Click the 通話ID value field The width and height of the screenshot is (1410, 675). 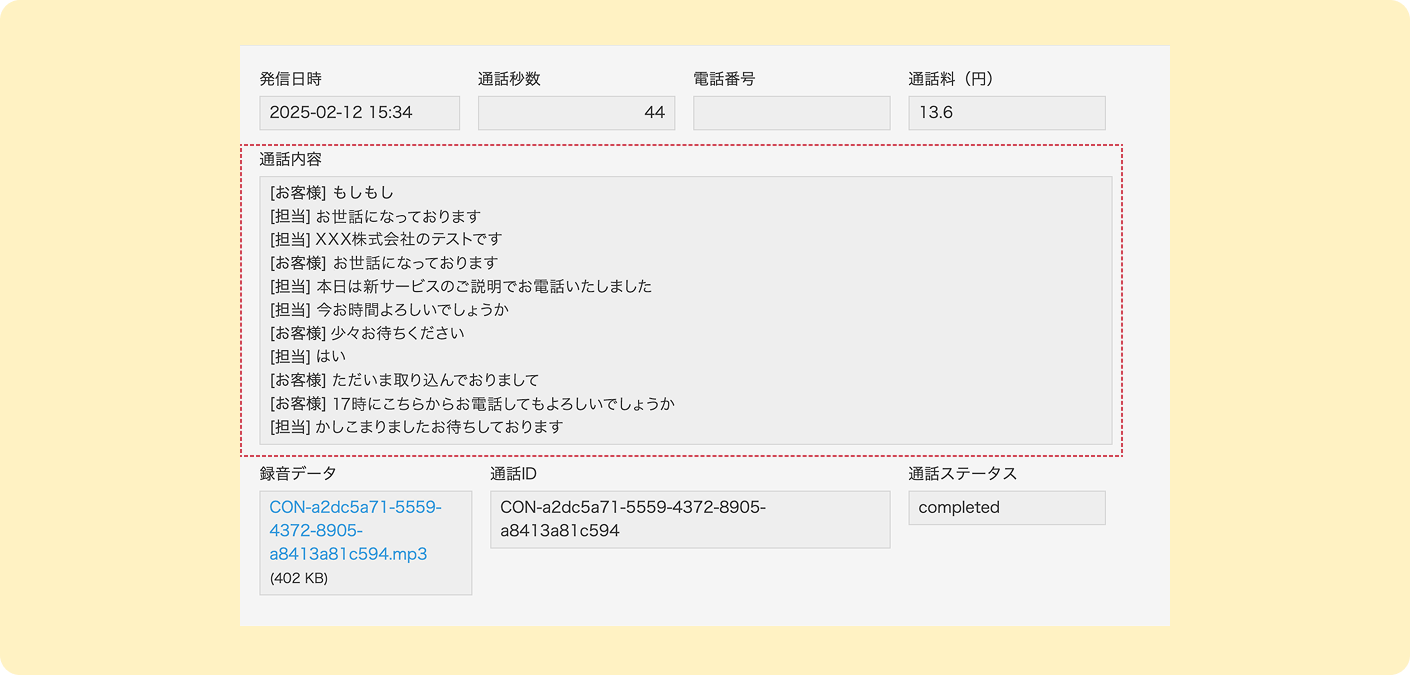point(689,519)
